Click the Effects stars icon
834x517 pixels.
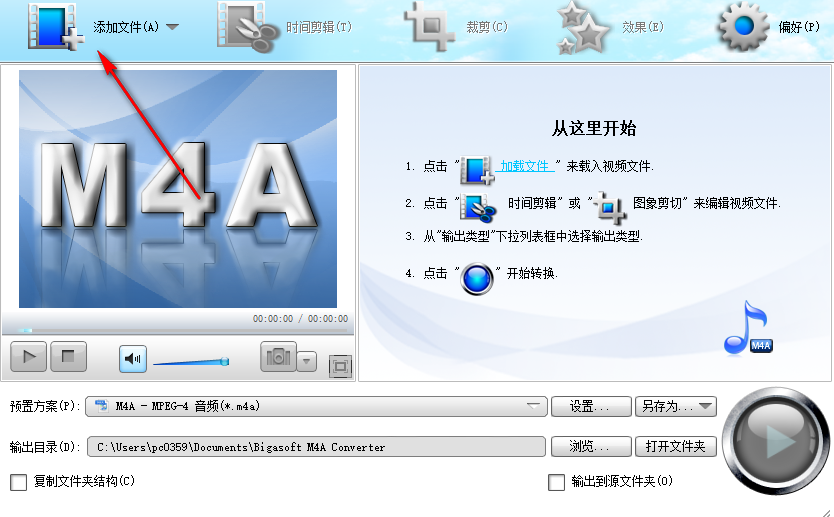pos(582,28)
